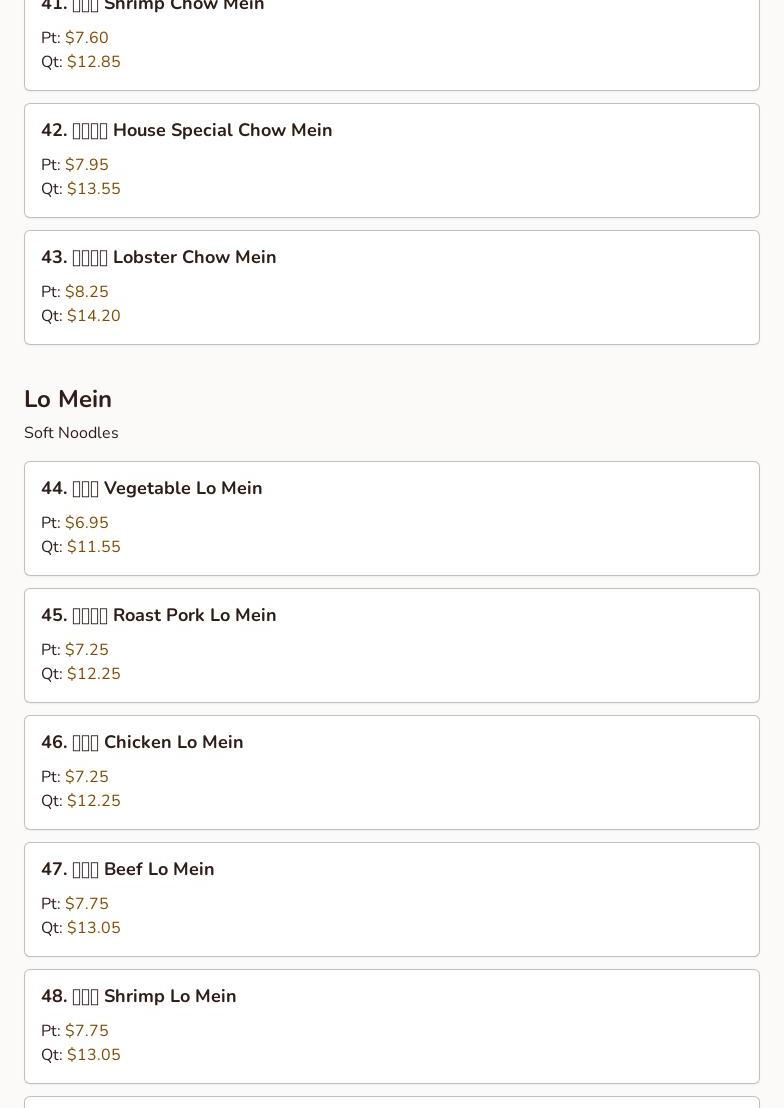Choose quart price $13.55 for House Special Chow Mein
The image size is (784, 1108).
click(94, 189)
